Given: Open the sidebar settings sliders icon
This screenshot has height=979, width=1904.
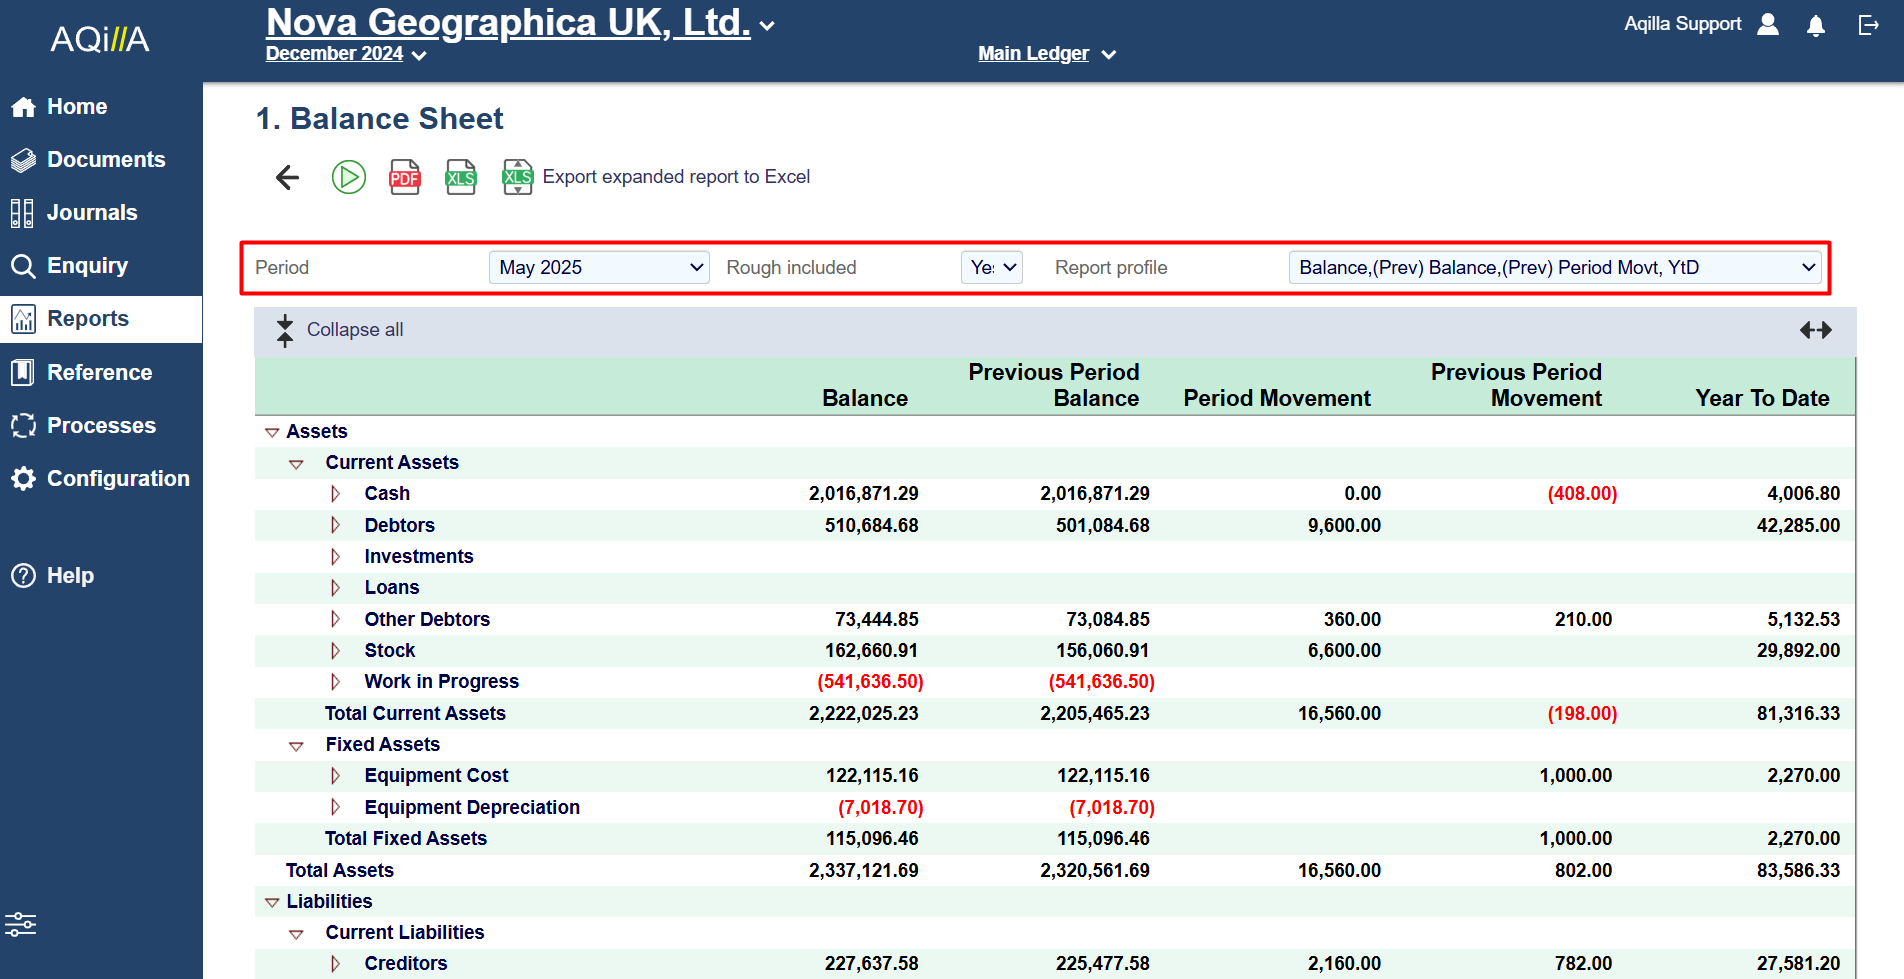Looking at the screenshot, I should 21,924.
